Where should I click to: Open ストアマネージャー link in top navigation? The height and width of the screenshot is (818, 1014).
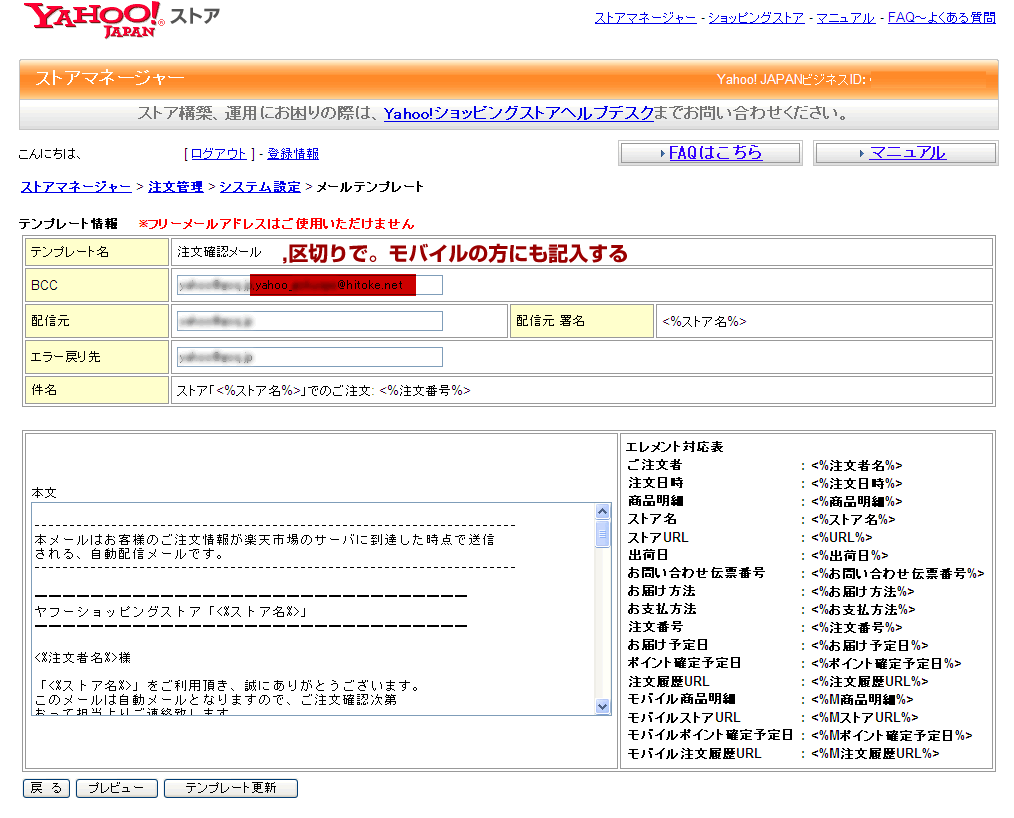click(646, 18)
